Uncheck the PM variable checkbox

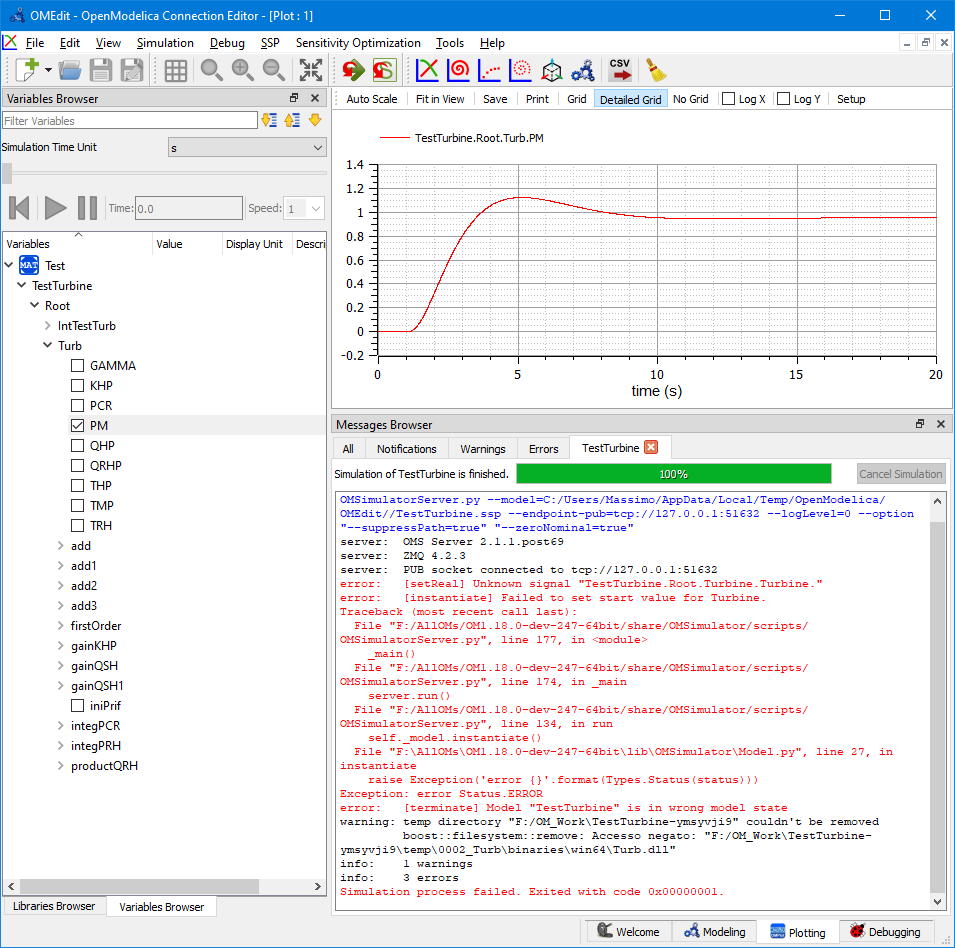[77, 425]
